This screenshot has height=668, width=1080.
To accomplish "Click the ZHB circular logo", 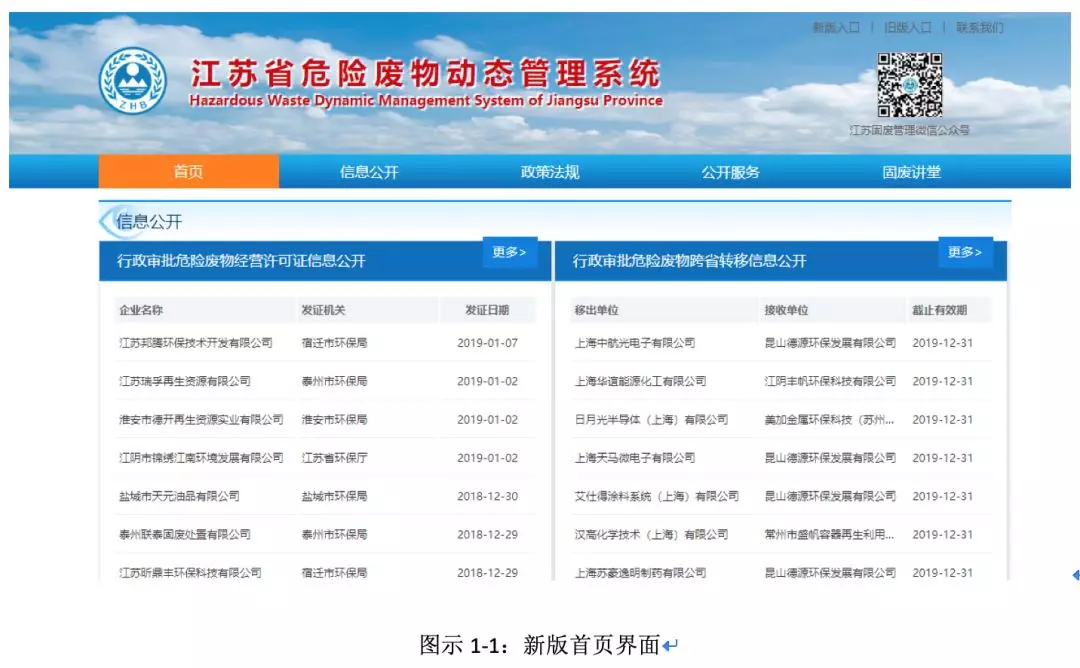I will tap(133, 80).
